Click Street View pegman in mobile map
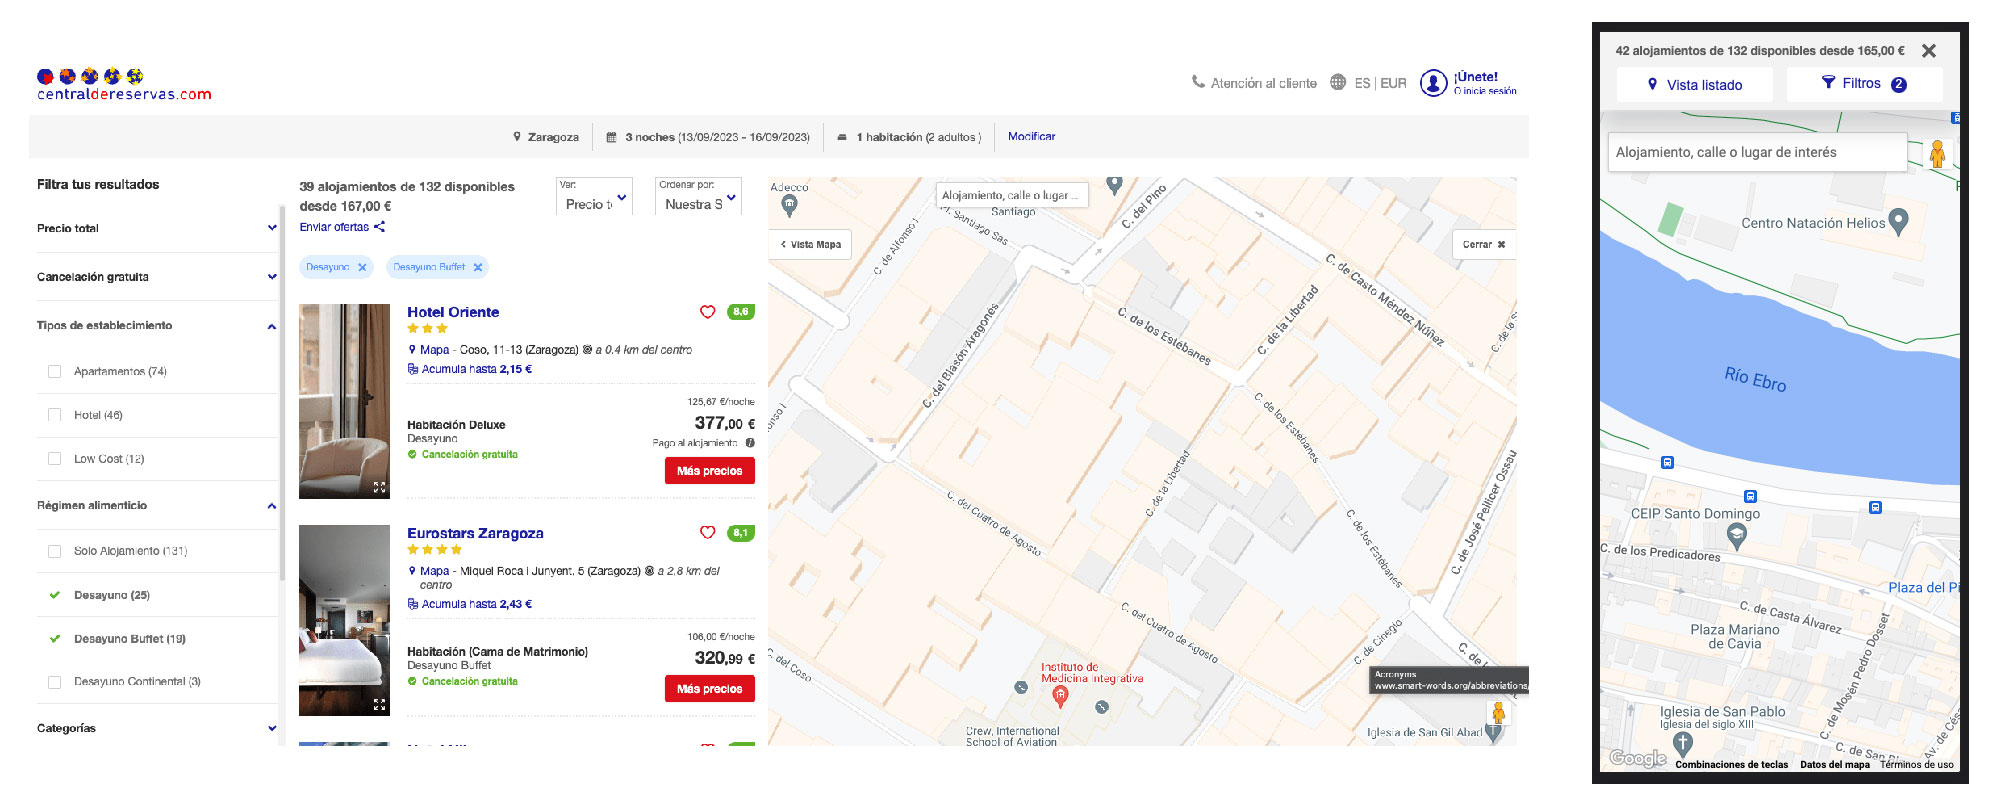The width and height of the screenshot is (2000, 800). point(1937,153)
